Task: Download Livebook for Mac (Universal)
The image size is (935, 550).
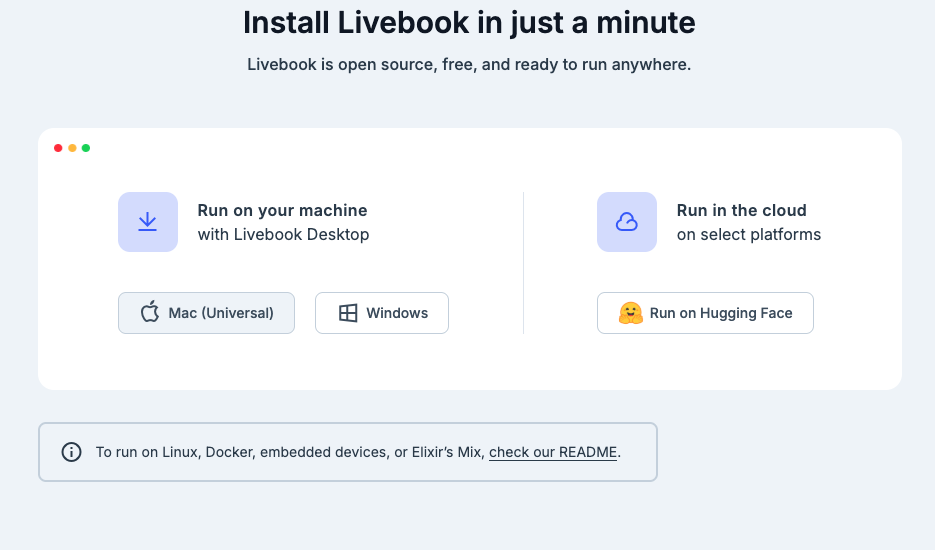Action: tap(206, 313)
